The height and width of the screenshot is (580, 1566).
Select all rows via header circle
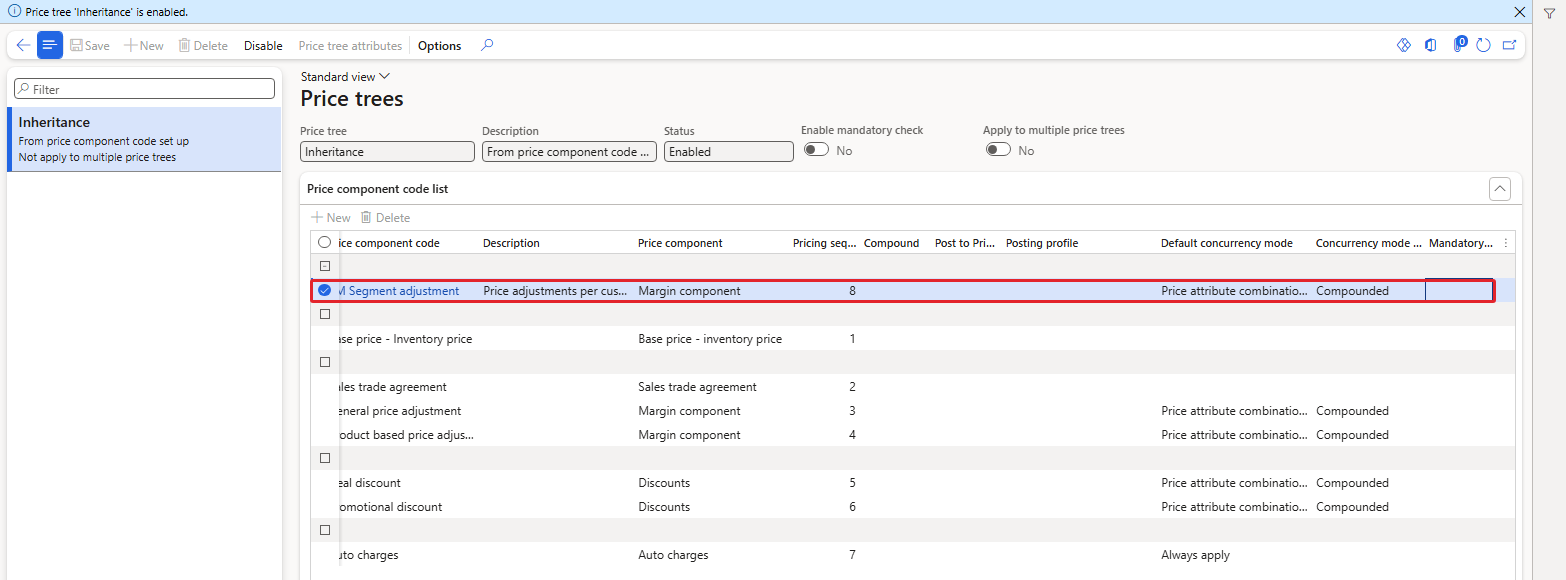click(x=324, y=243)
